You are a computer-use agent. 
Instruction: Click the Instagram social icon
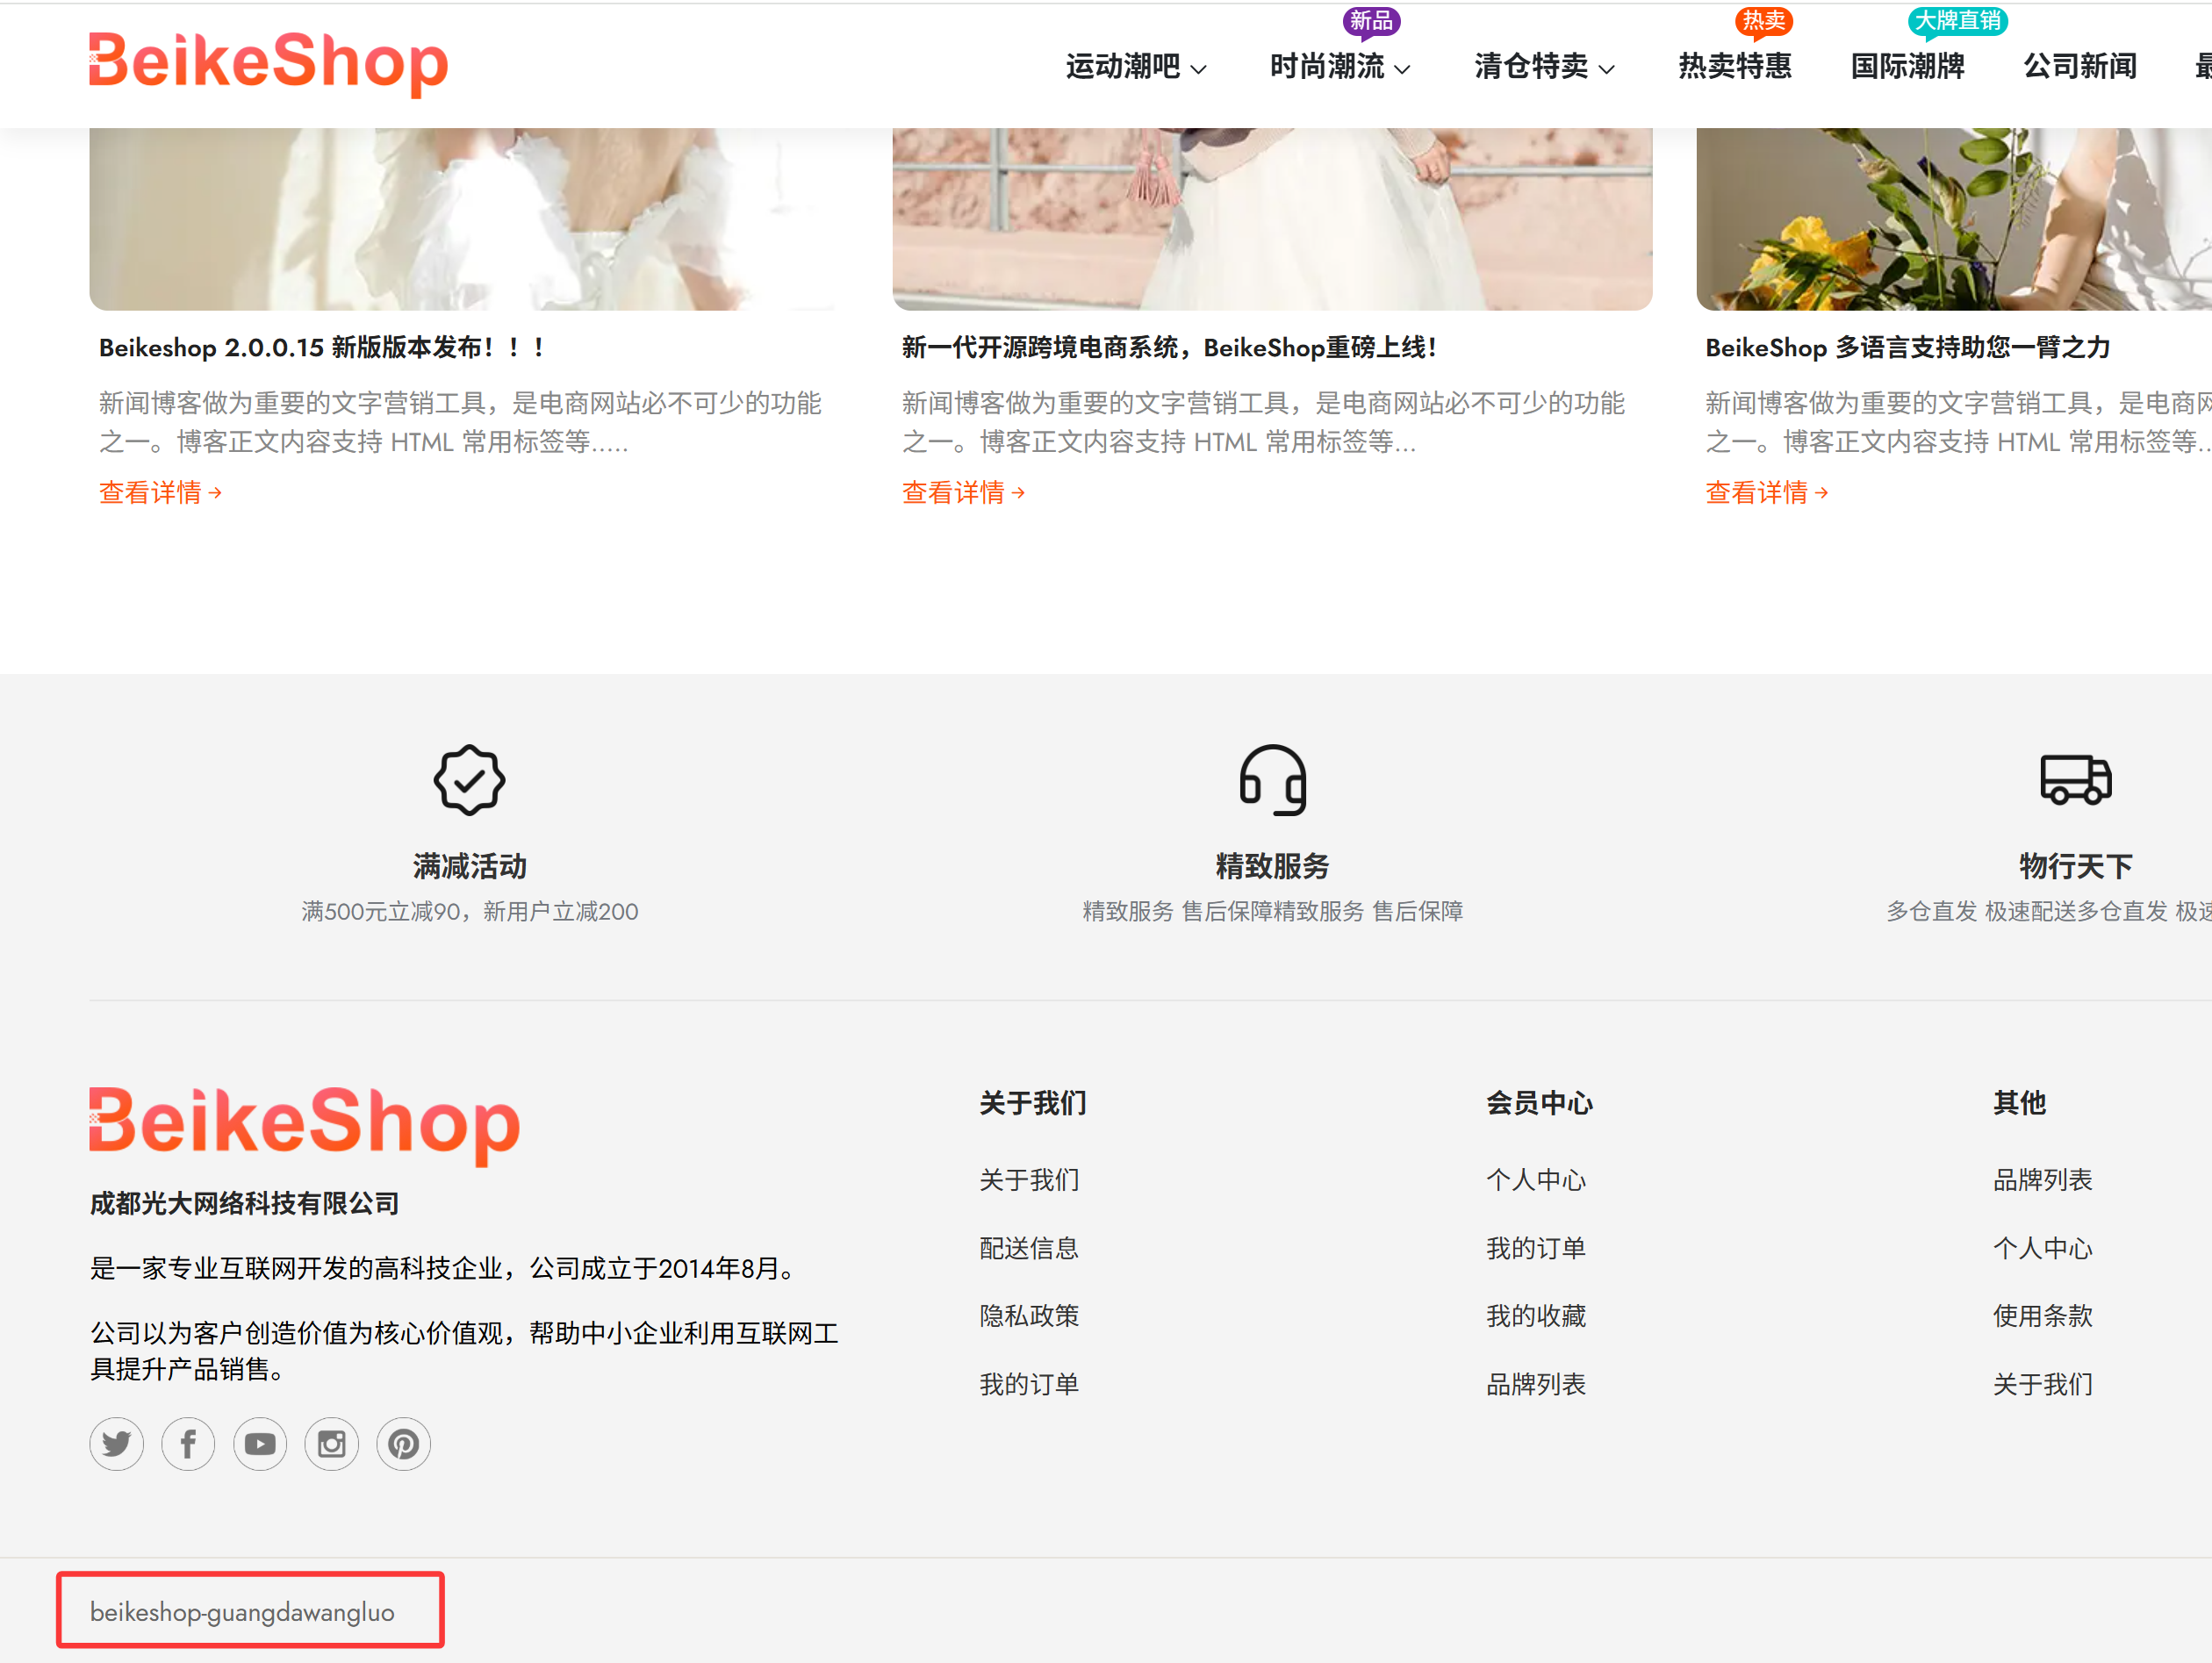331,1443
